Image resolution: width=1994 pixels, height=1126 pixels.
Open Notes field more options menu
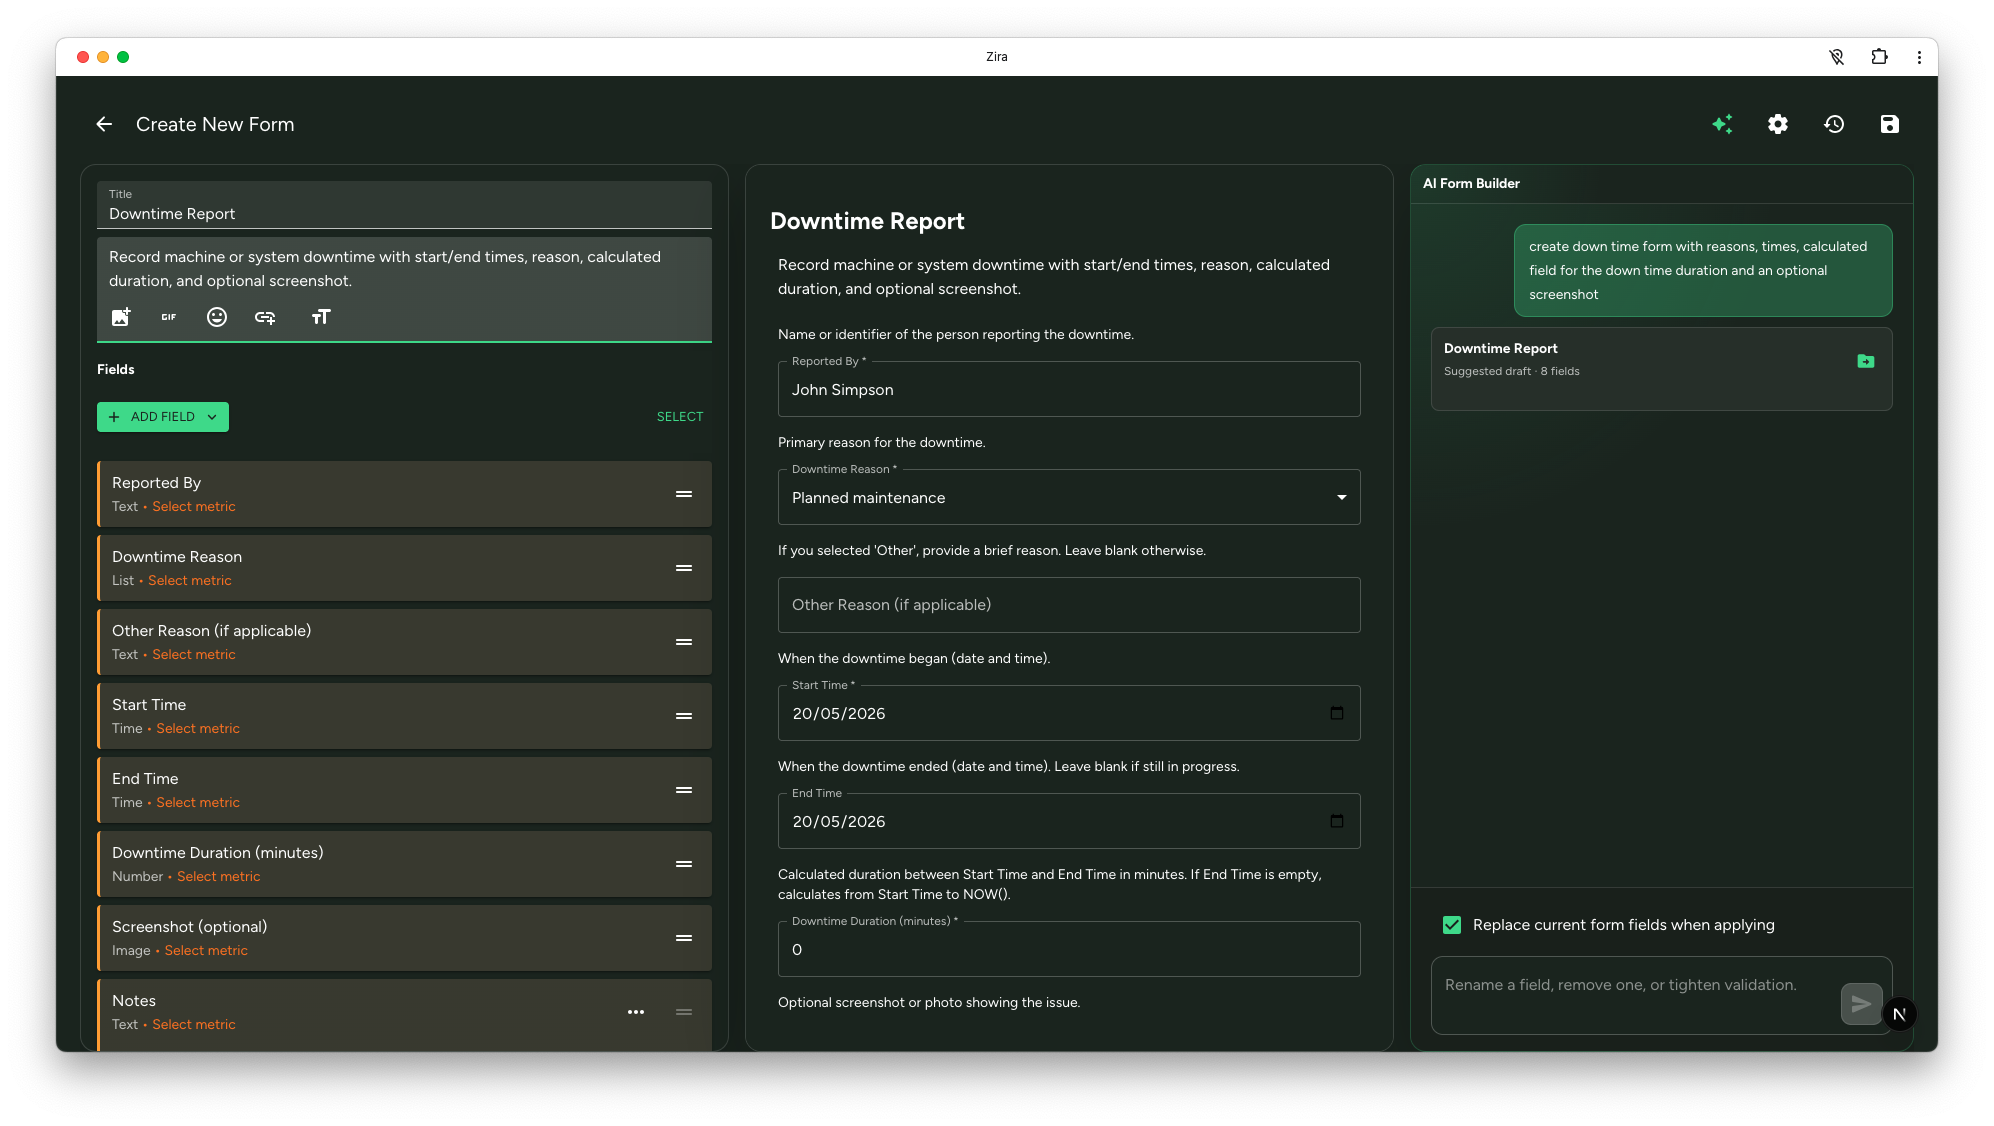point(636,1012)
